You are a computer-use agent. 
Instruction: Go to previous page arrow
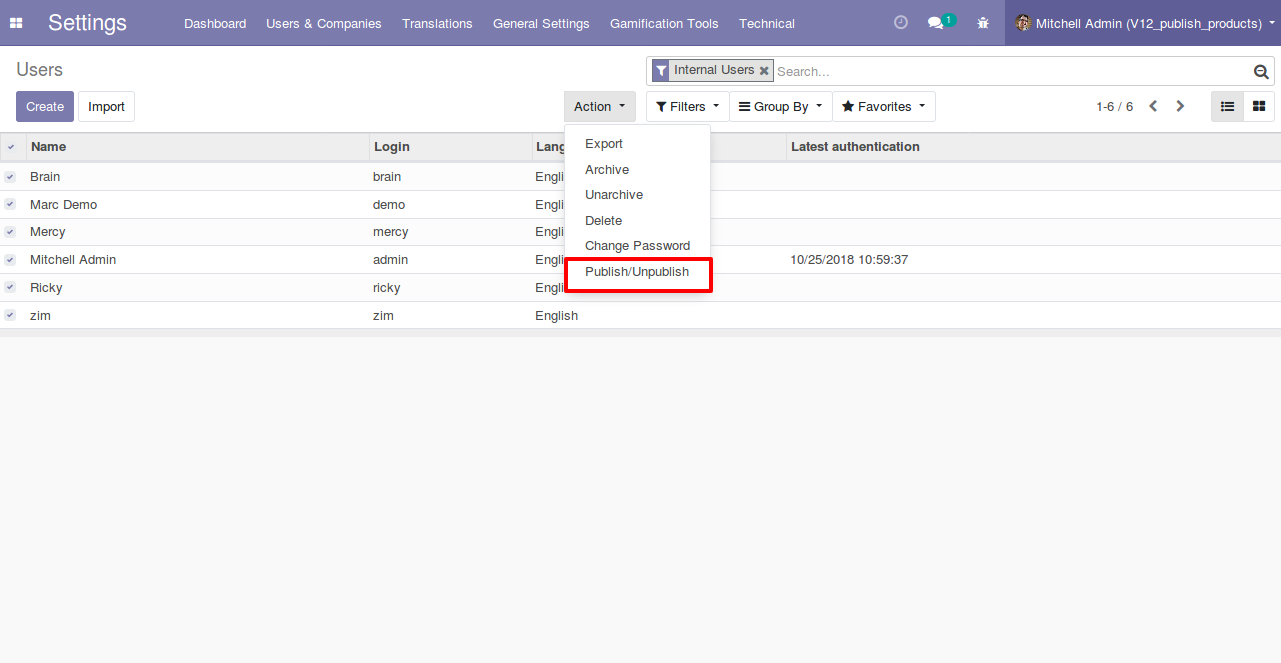pyautogui.click(x=1153, y=106)
